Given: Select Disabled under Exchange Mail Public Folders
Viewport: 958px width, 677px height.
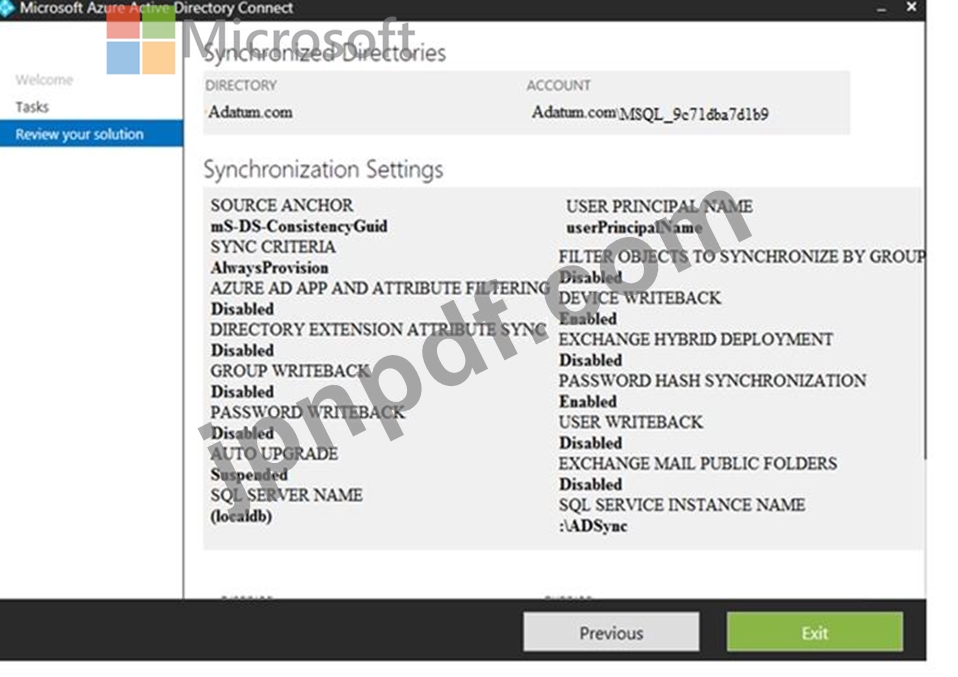Looking at the screenshot, I should 590,485.
